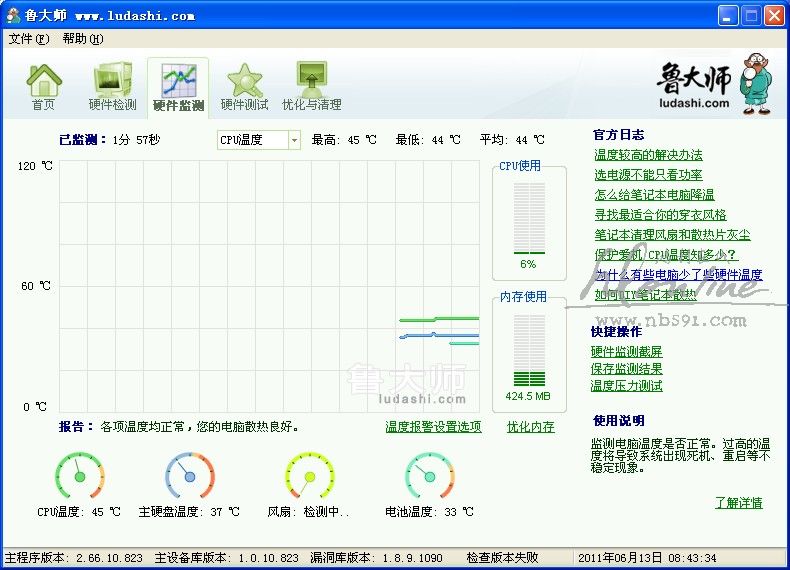Click the 首页 home icon

pyautogui.click(x=43, y=80)
